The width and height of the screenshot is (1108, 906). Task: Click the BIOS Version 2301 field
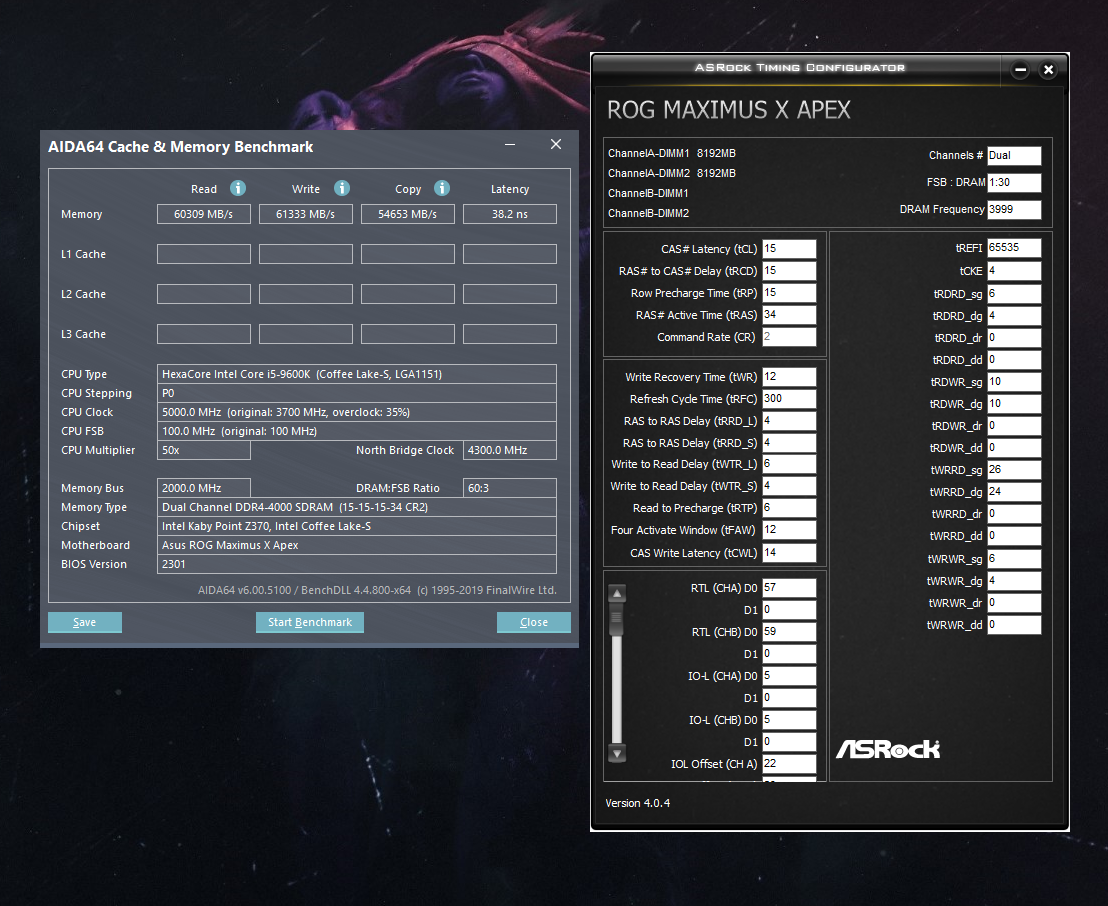[x=357, y=564]
